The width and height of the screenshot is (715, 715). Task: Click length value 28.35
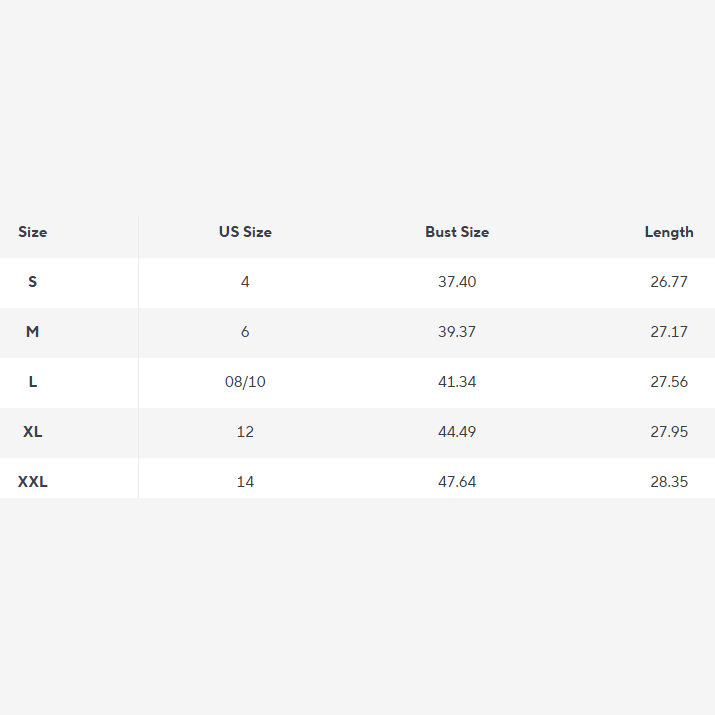[x=669, y=482]
